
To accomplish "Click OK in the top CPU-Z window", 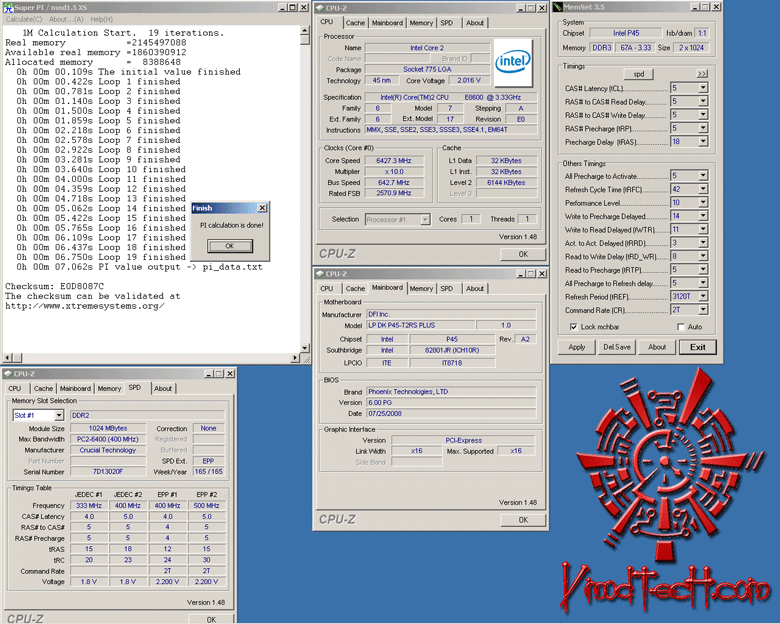I will tap(523, 254).
